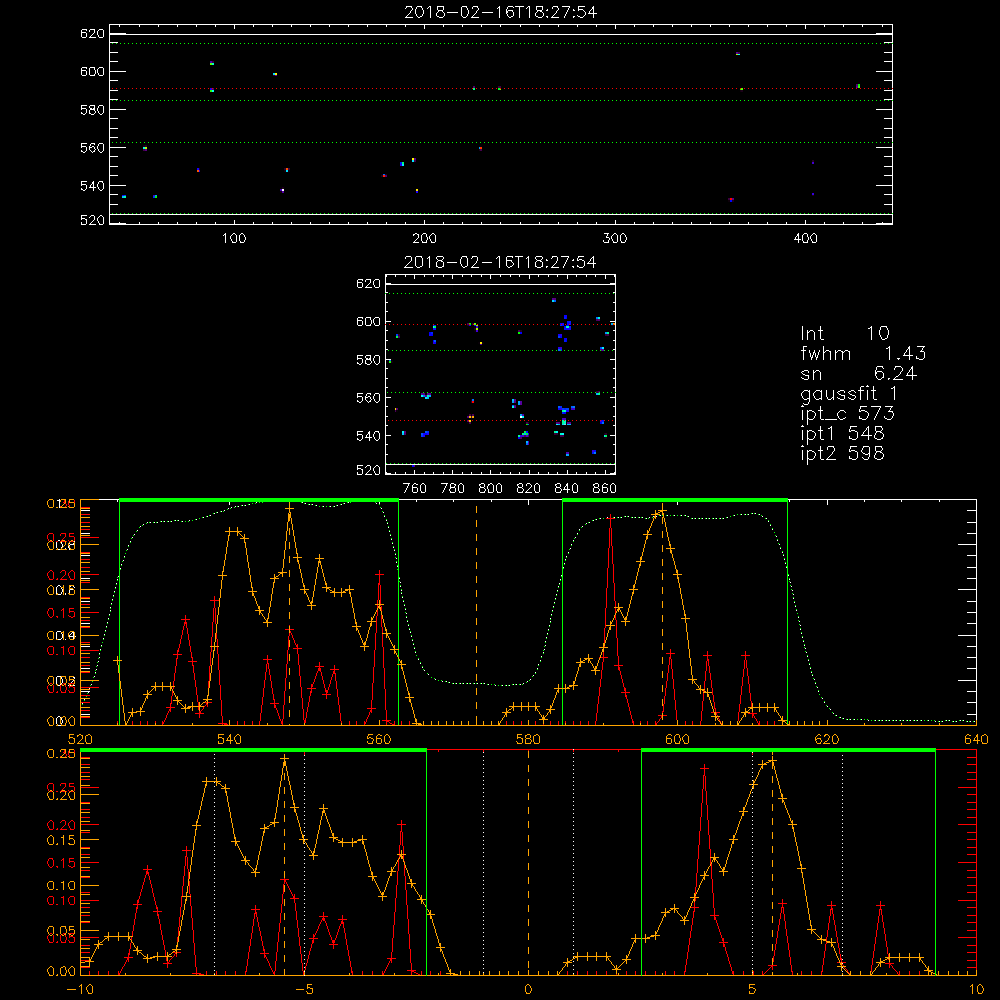Click x-axis label 10 on bottom plot

point(976,989)
